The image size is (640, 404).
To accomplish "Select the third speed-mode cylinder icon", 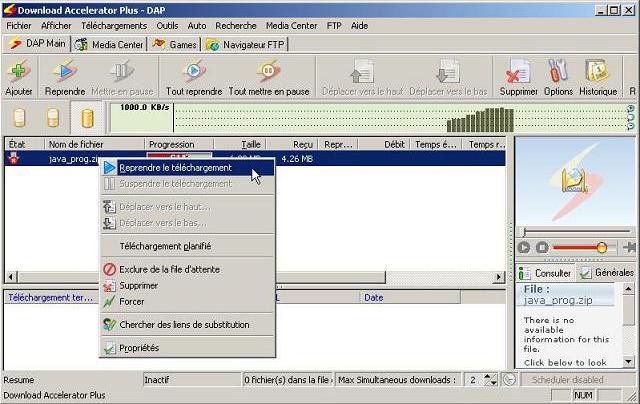I will coord(87,118).
